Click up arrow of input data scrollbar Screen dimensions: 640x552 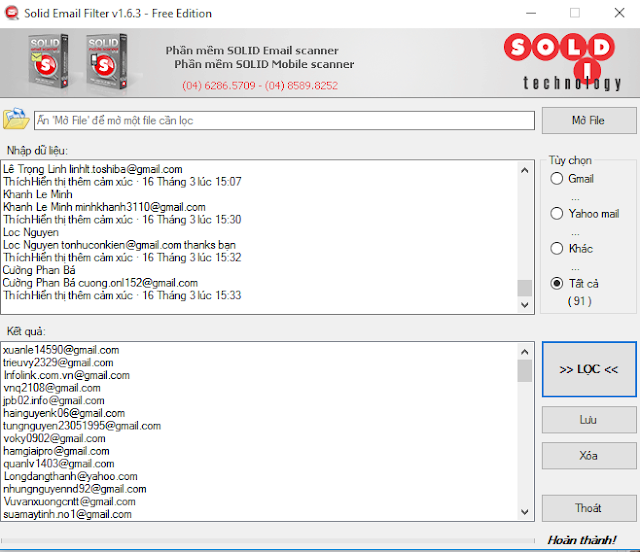click(525, 170)
